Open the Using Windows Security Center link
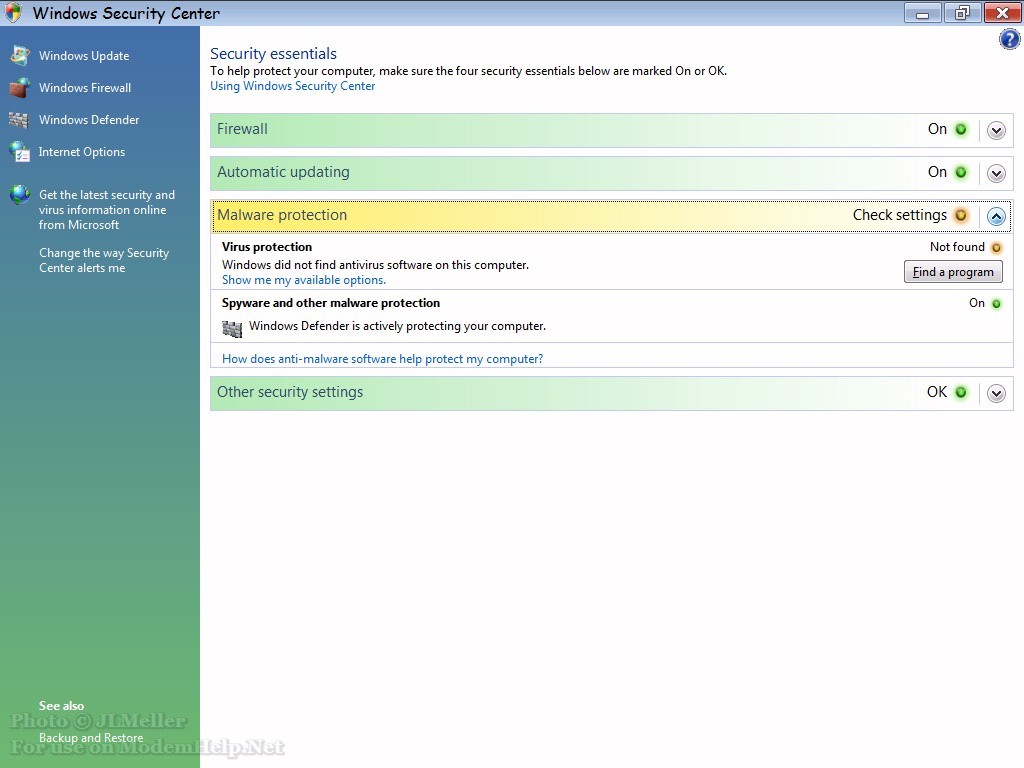The width and height of the screenshot is (1024, 768). 293,86
